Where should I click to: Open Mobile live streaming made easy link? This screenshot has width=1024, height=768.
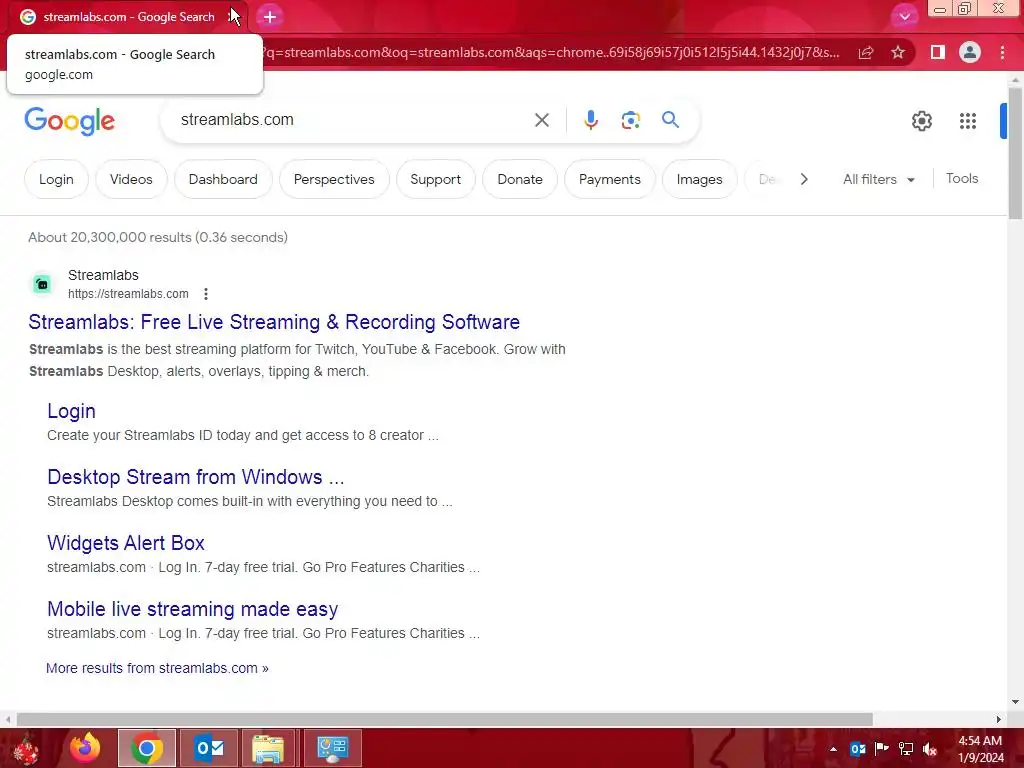193,609
